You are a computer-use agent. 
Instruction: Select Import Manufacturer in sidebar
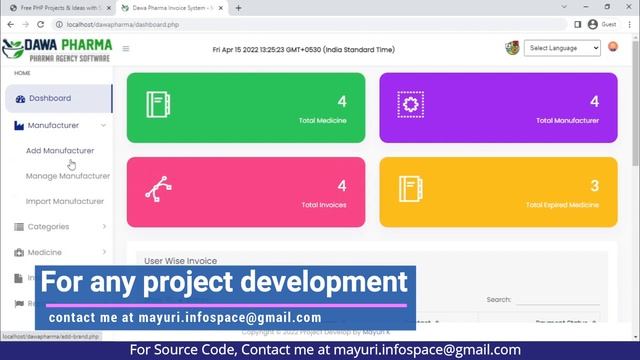[65, 201]
